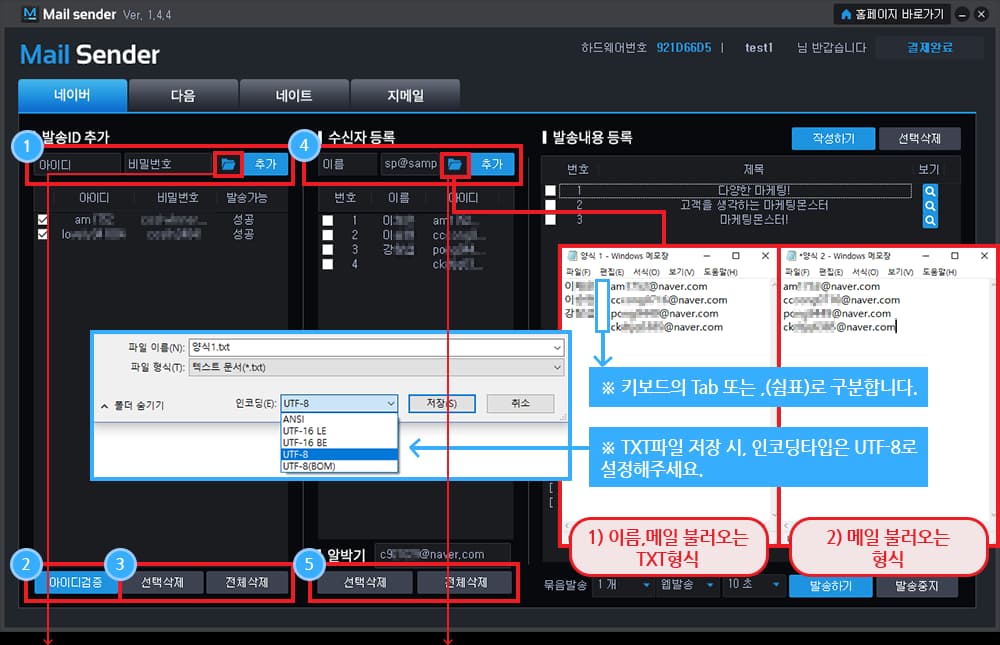1000x645 pixels.
Task: Click the 아이디검증 button
Action: click(76, 582)
